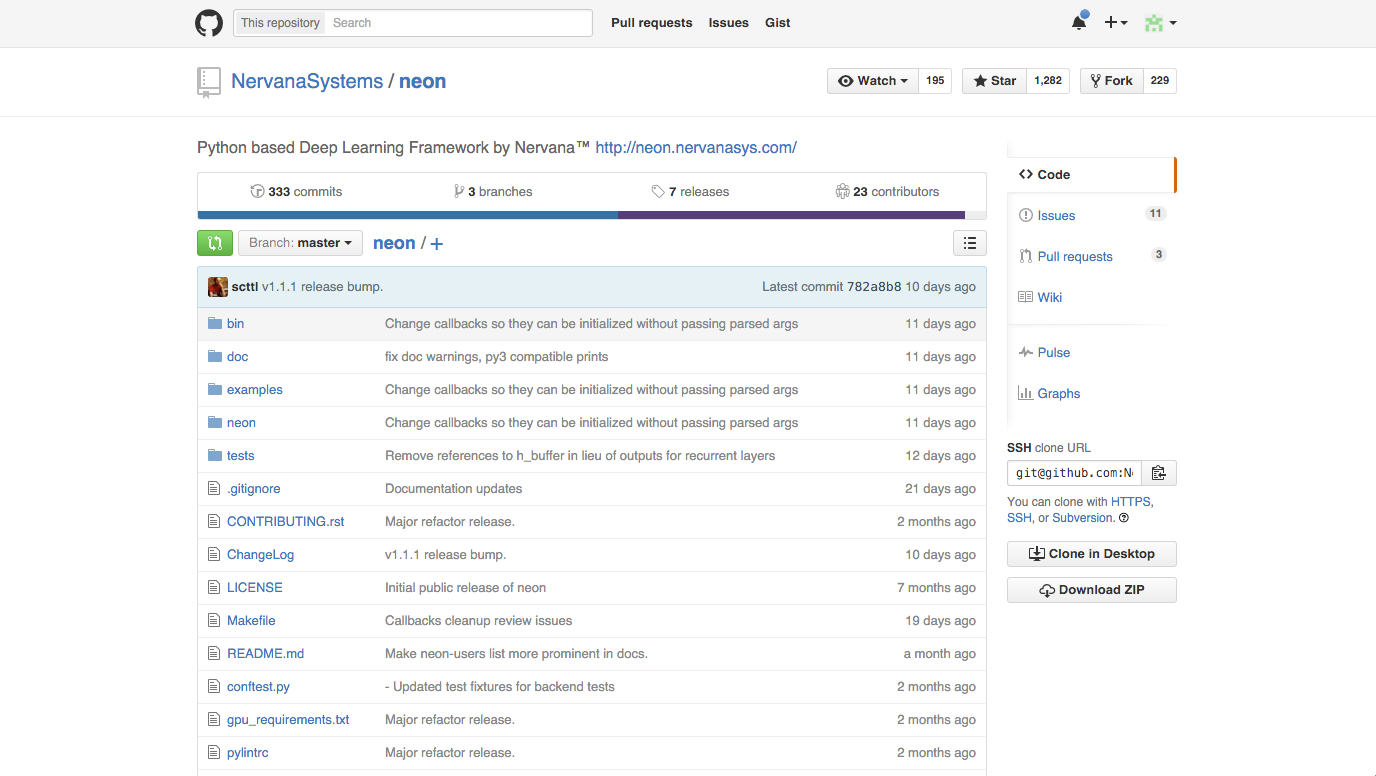Open the commit hash 782a8b8
1376x776 pixels.
coord(874,287)
